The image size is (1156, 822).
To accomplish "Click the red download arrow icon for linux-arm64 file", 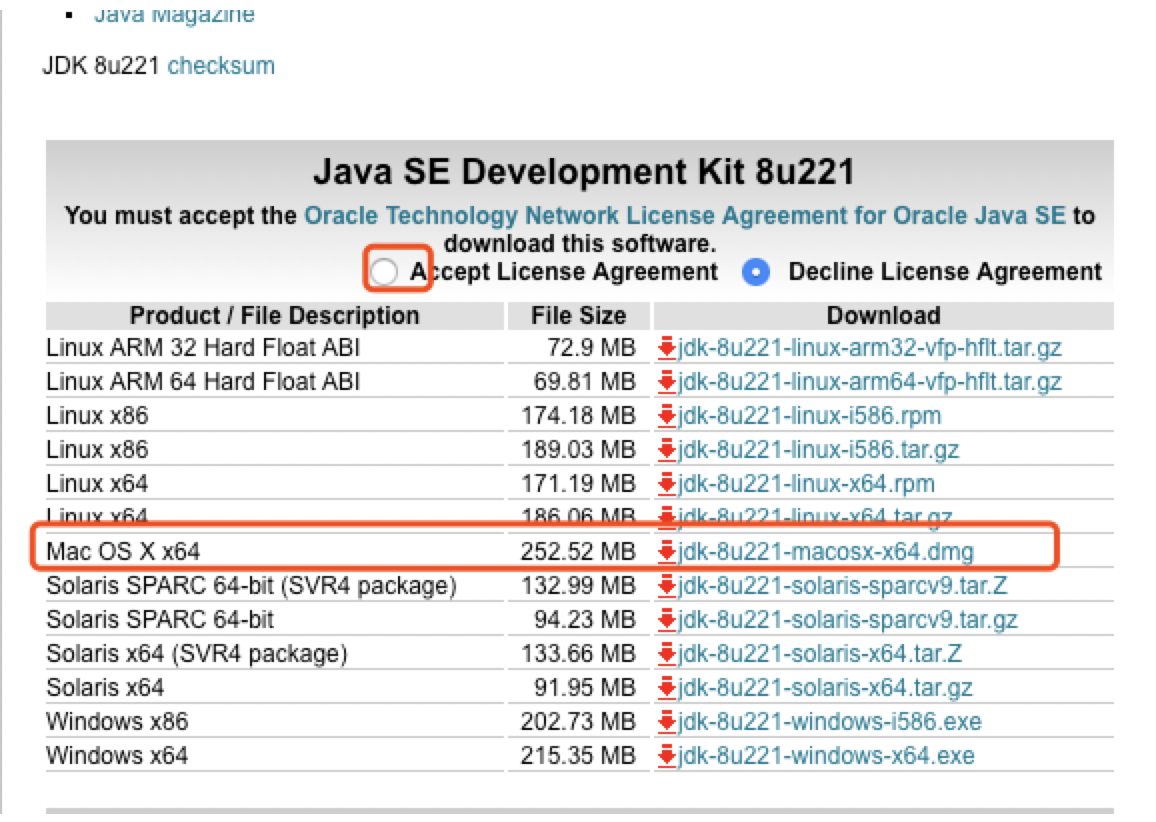I will (x=666, y=381).
